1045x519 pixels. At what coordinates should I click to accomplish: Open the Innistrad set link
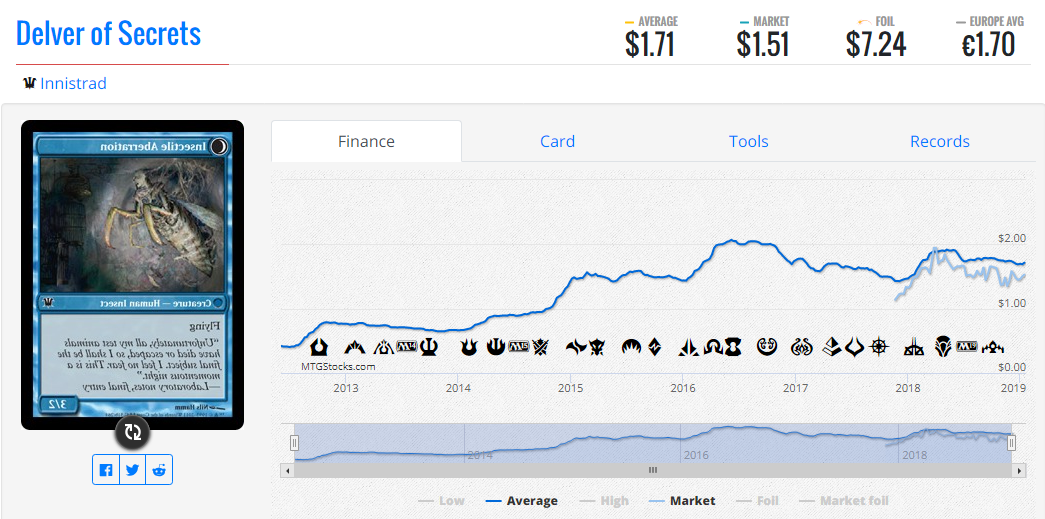point(73,83)
